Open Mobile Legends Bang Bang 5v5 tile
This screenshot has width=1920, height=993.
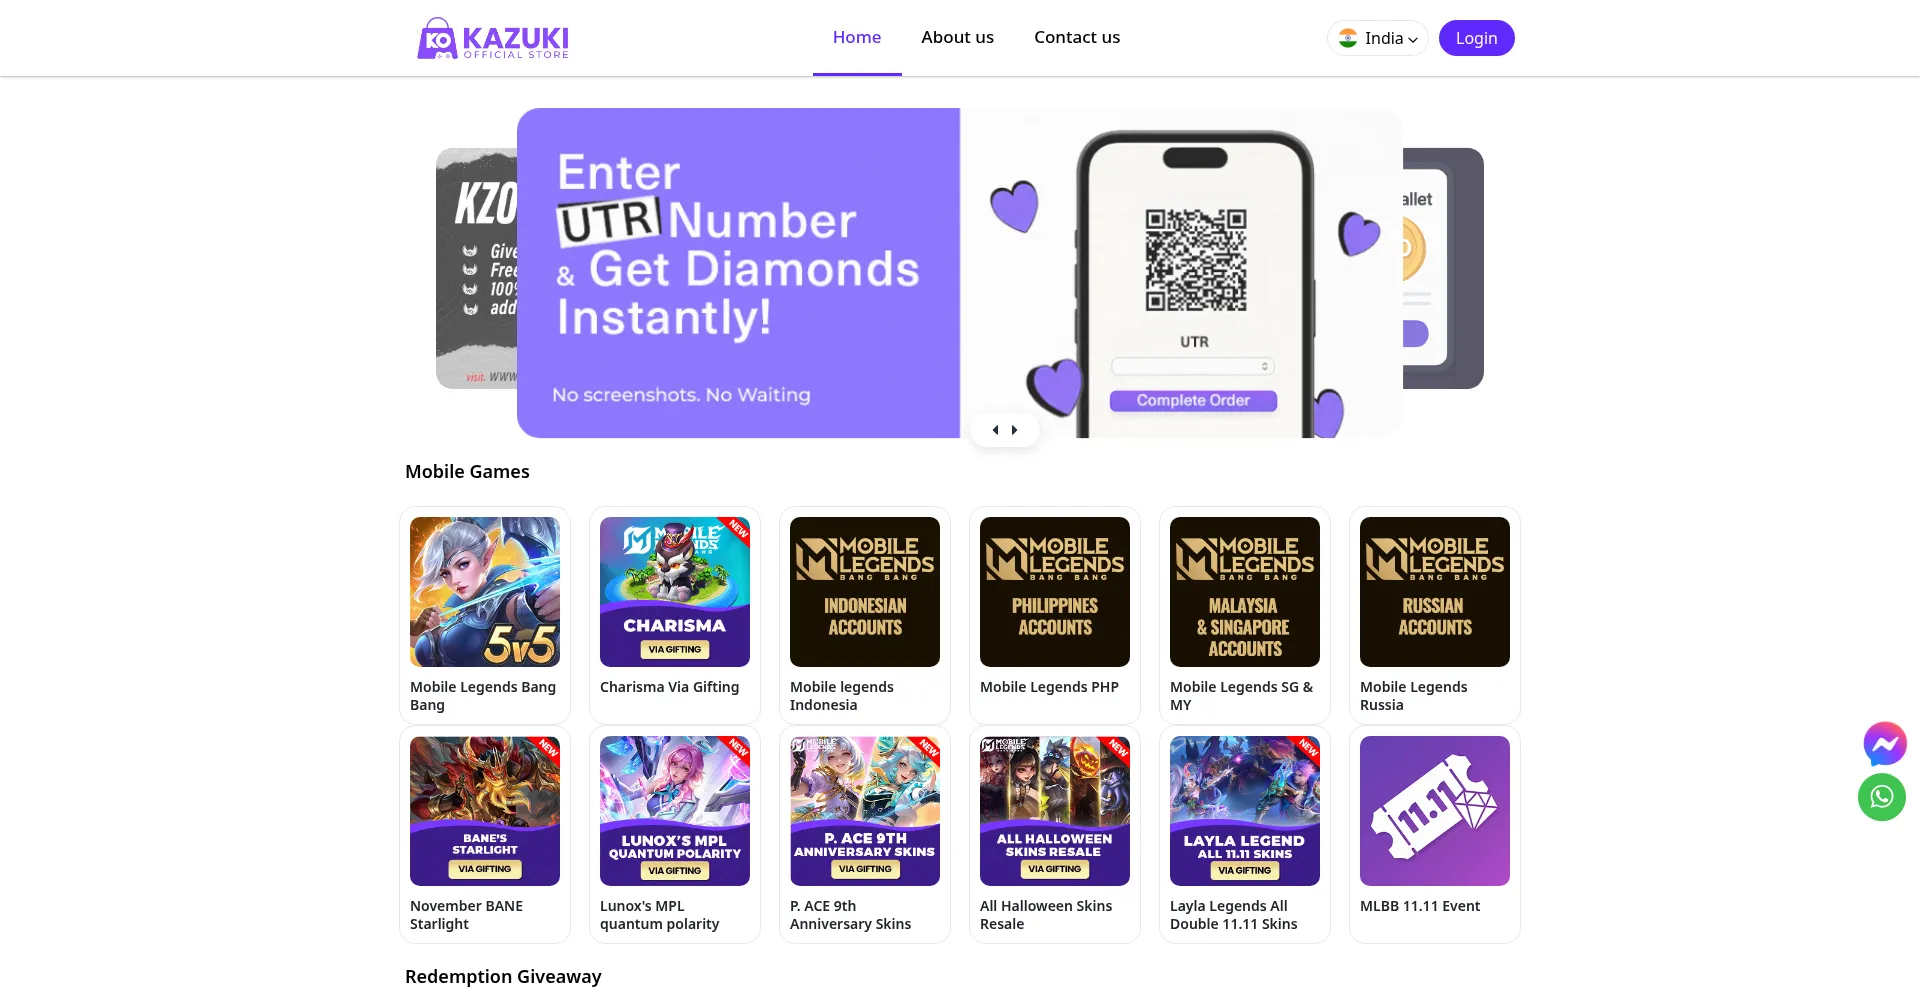pos(485,592)
